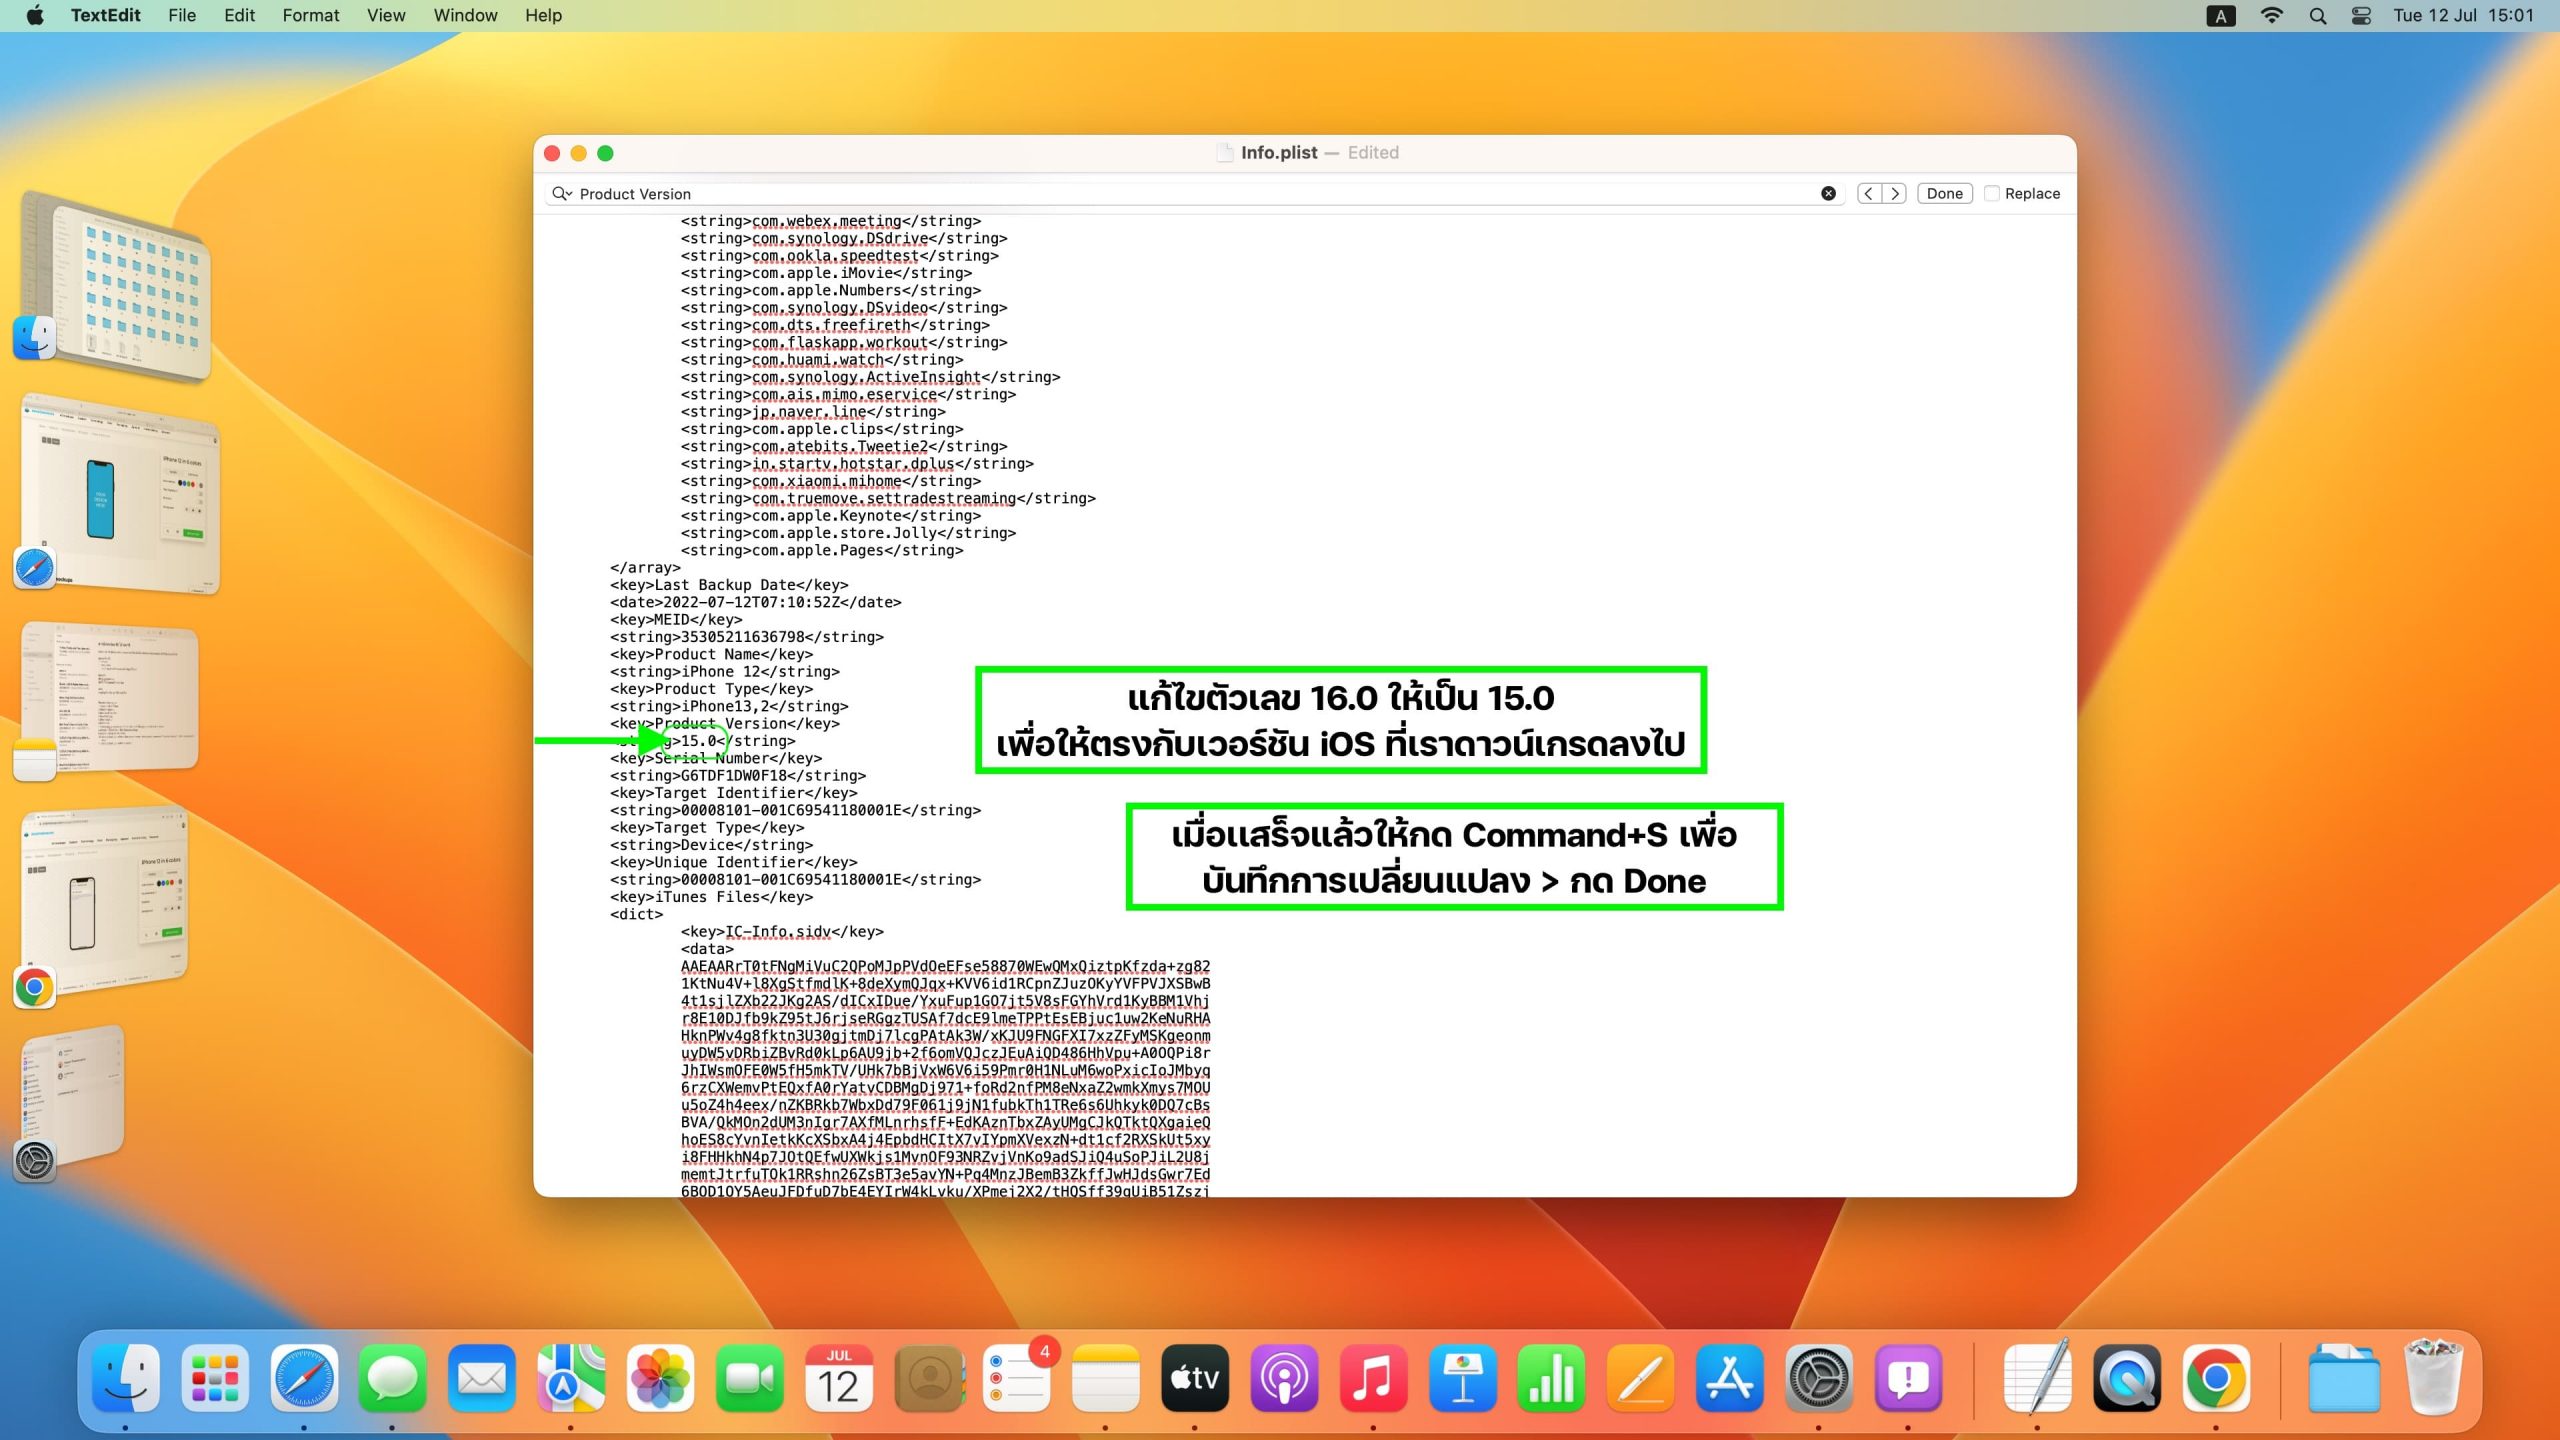Open TextEdit from the Dock
2560x1440 pixels.
tap(2037, 1378)
